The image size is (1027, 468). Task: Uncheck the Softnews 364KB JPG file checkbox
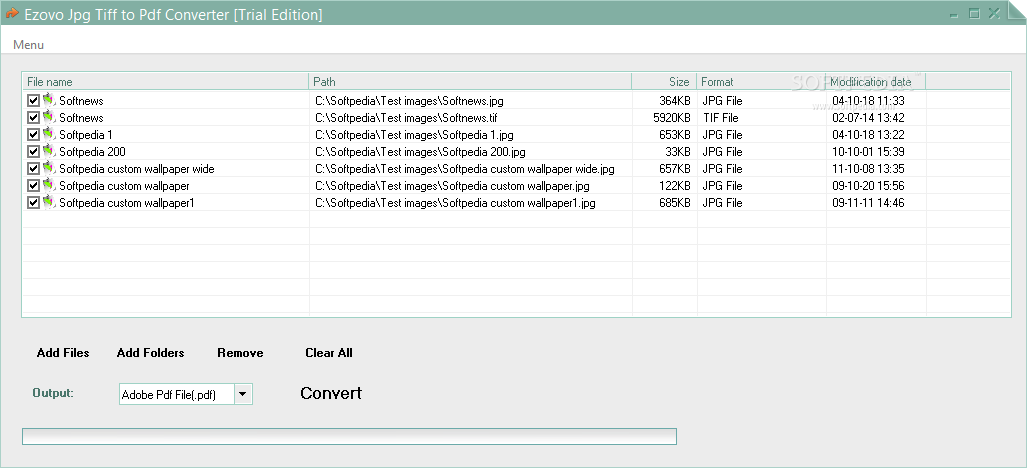33,101
